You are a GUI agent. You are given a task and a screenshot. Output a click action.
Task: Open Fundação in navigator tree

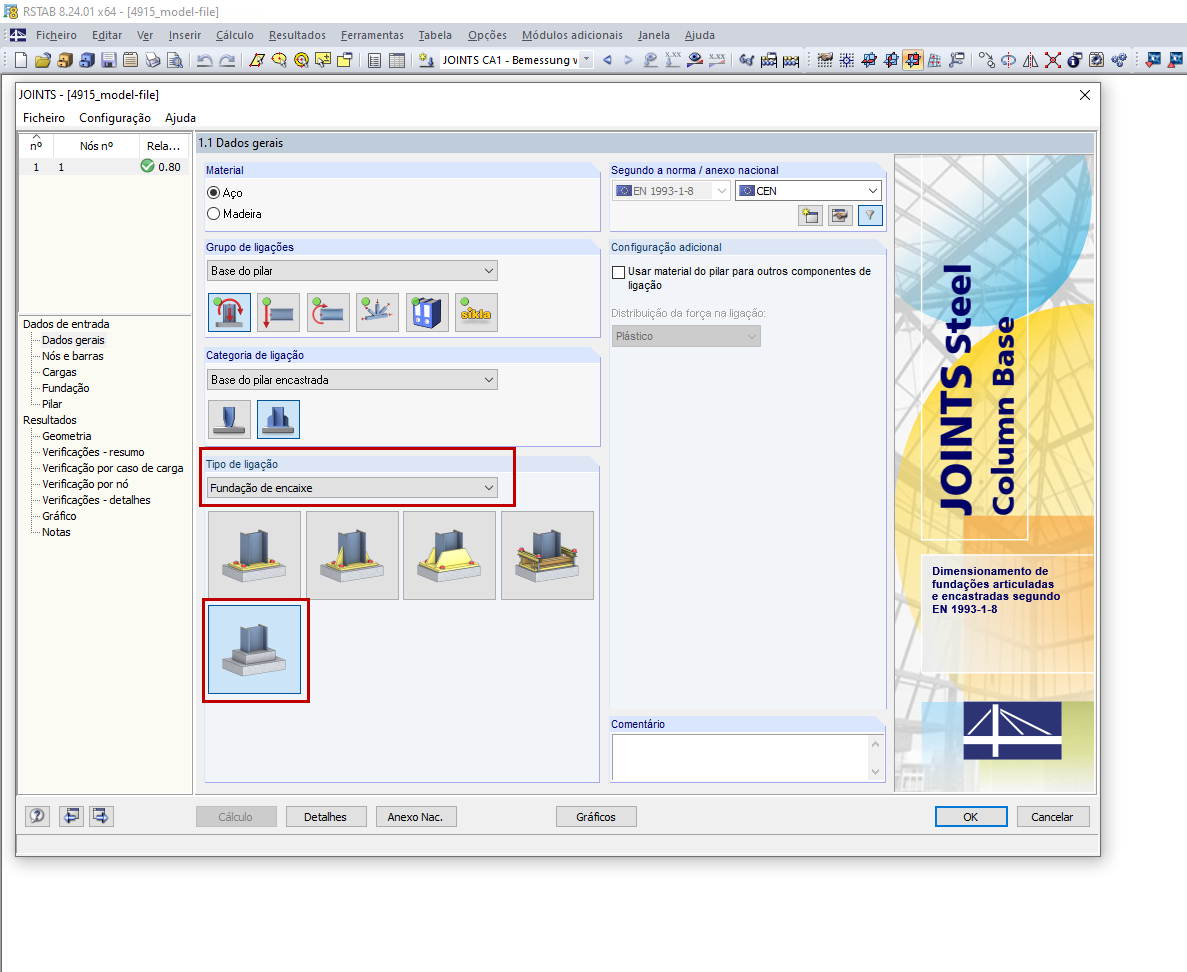[x=66, y=388]
